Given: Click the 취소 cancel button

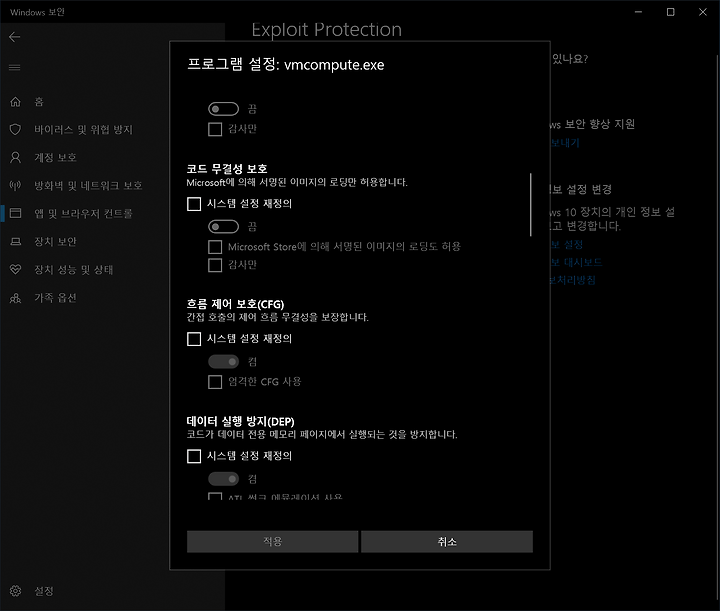Looking at the screenshot, I should (x=447, y=542).
